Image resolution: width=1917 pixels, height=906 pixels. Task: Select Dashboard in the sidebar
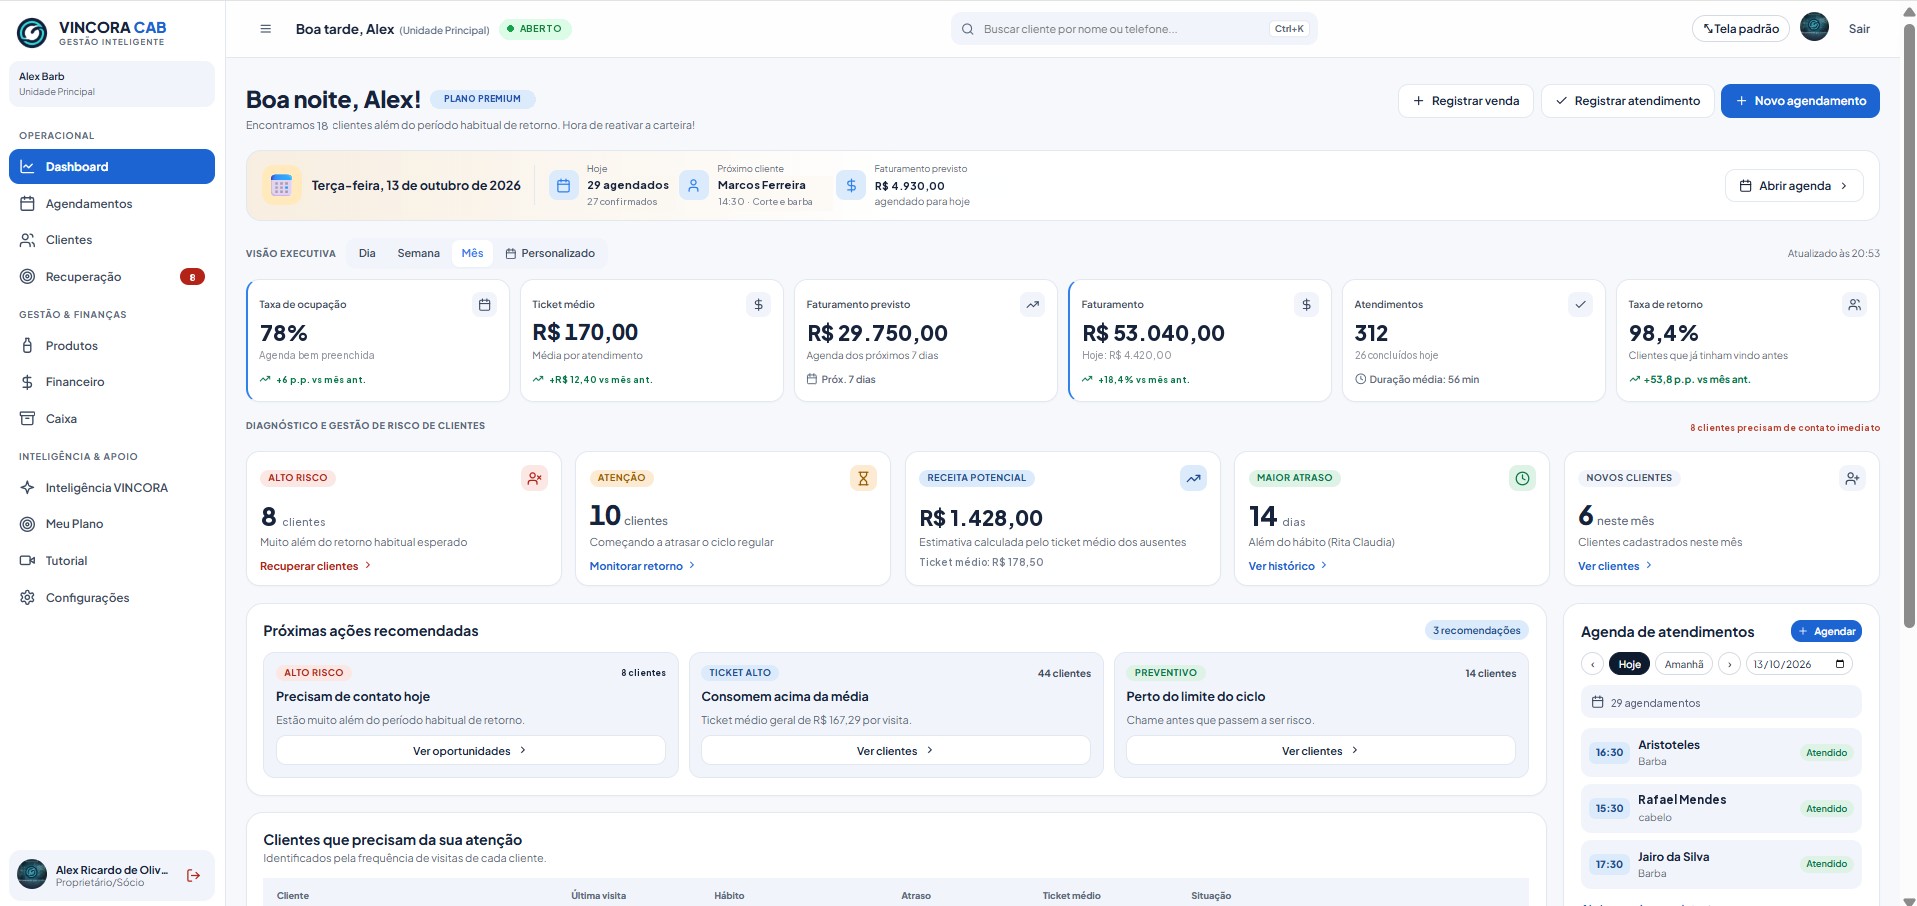point(112,167)
